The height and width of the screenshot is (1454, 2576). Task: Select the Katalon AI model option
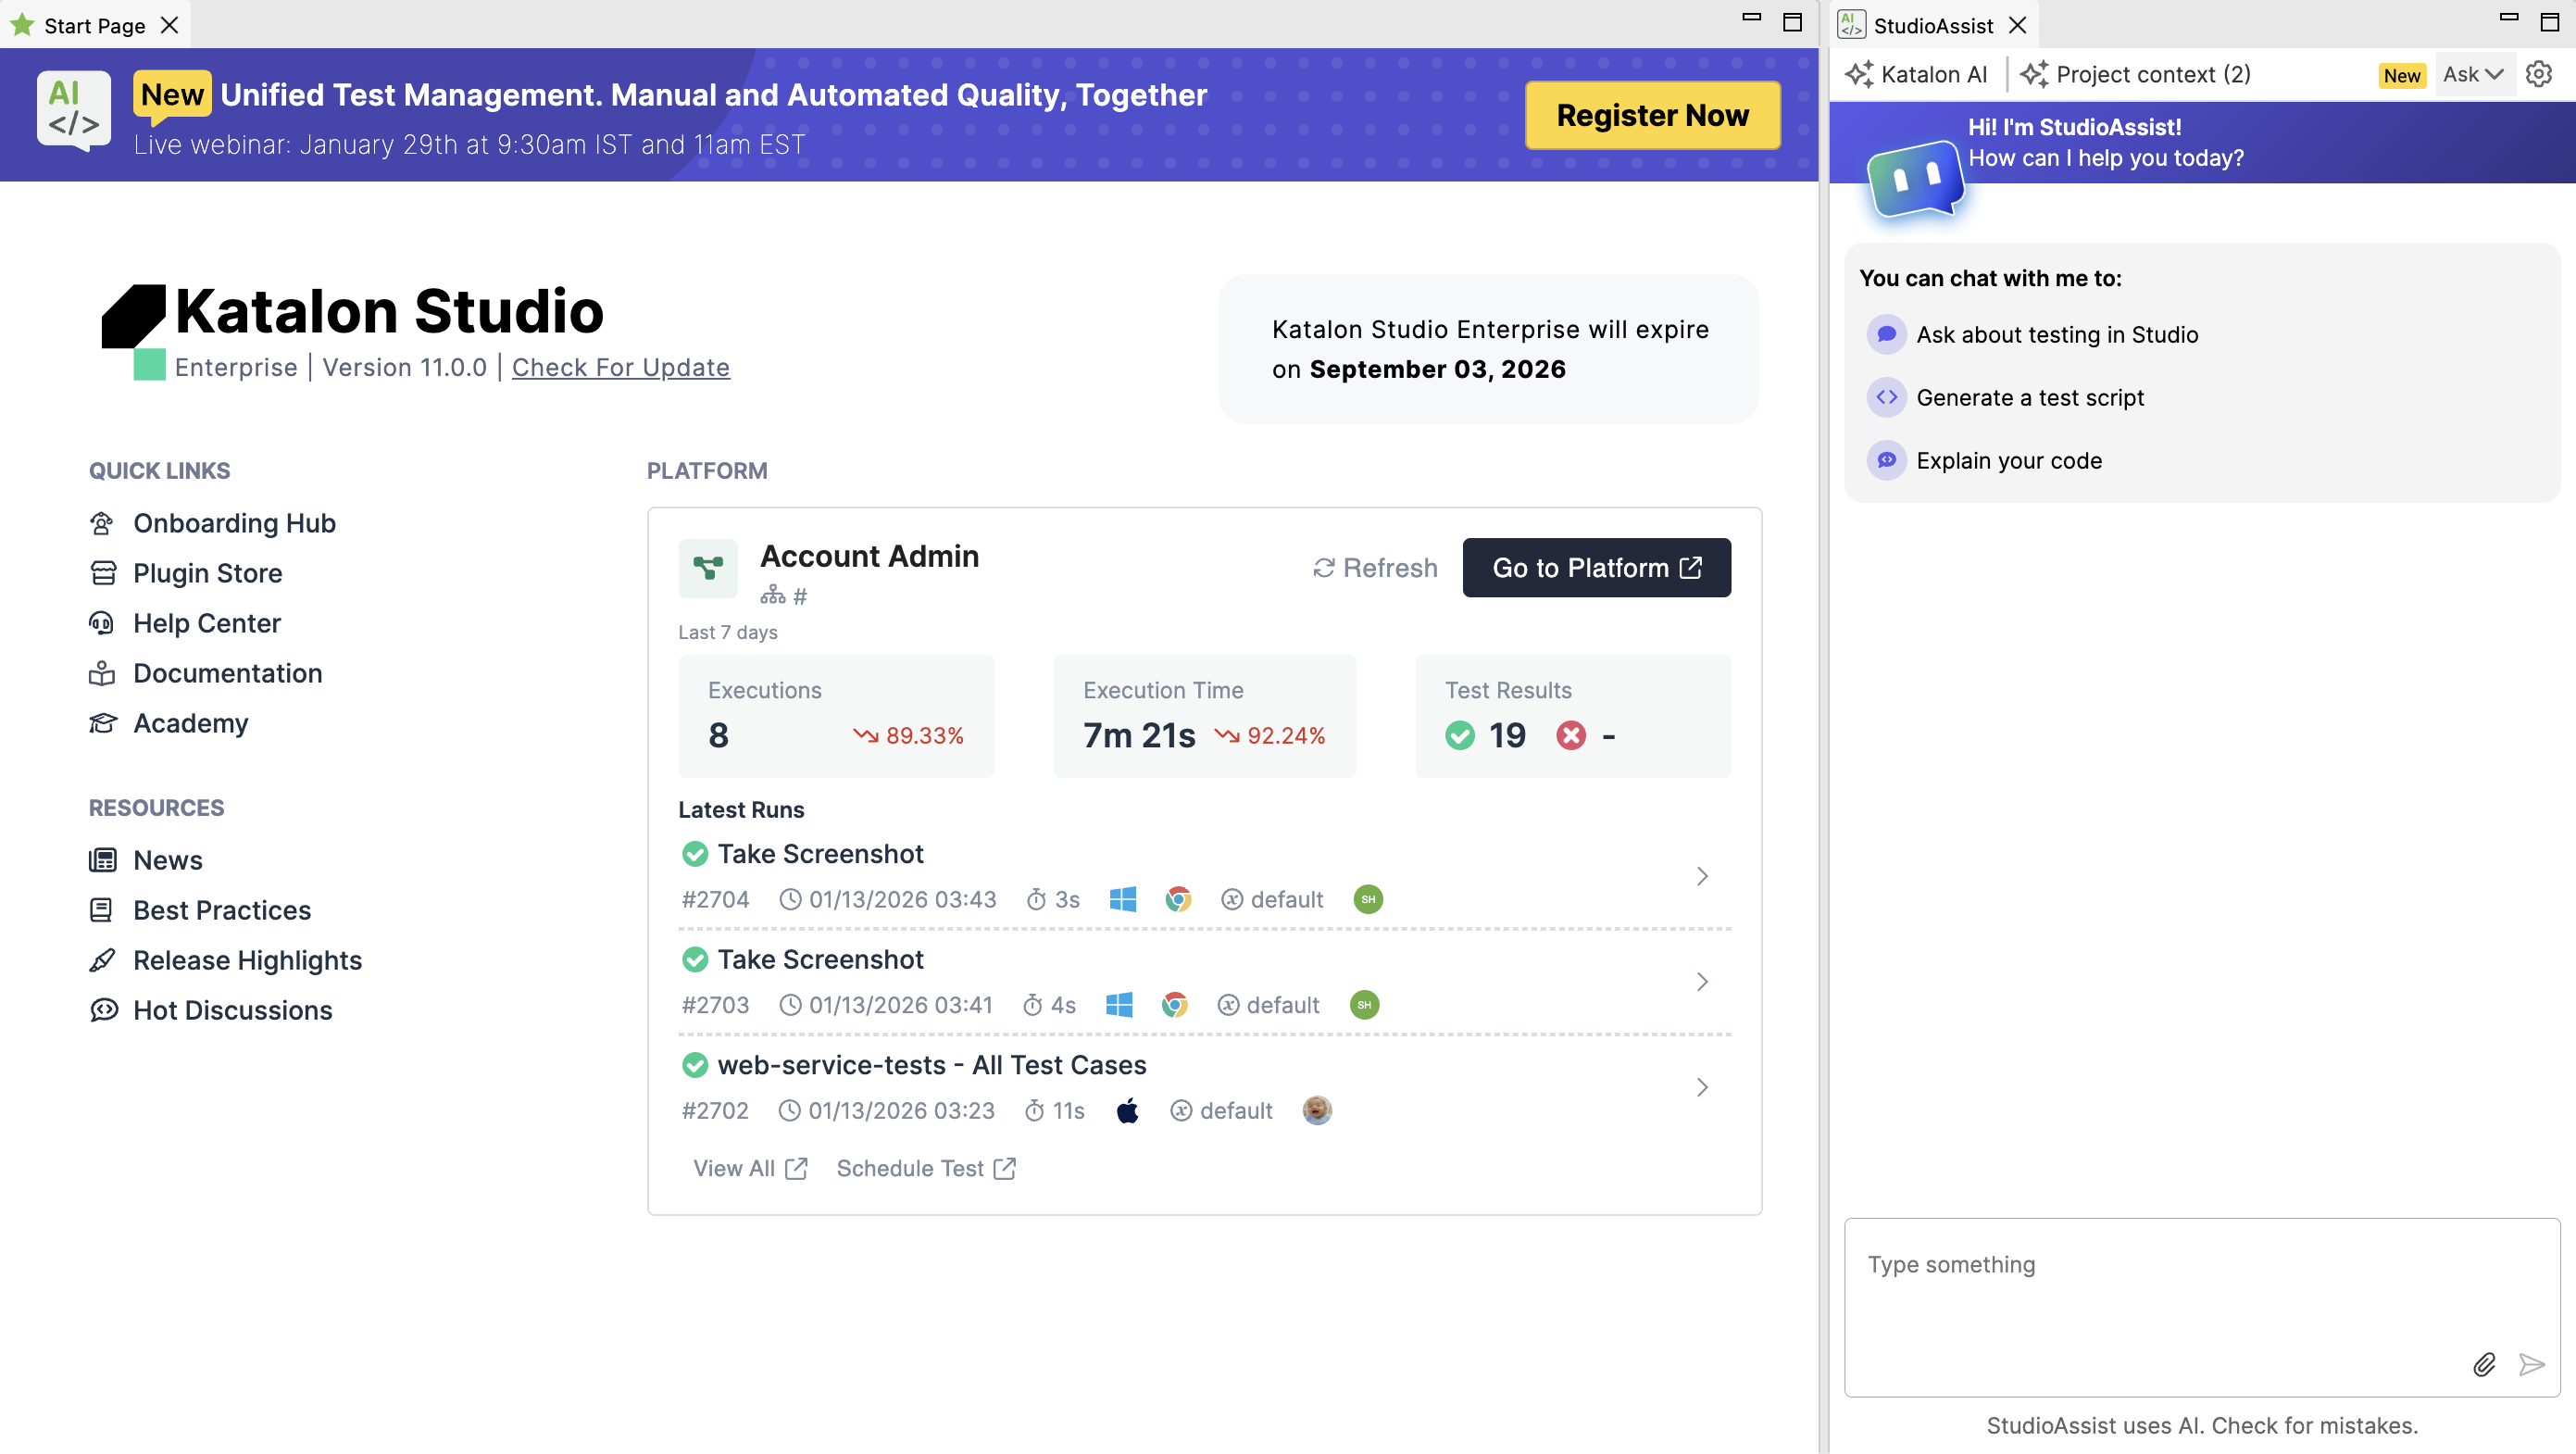coord(1916,74)
